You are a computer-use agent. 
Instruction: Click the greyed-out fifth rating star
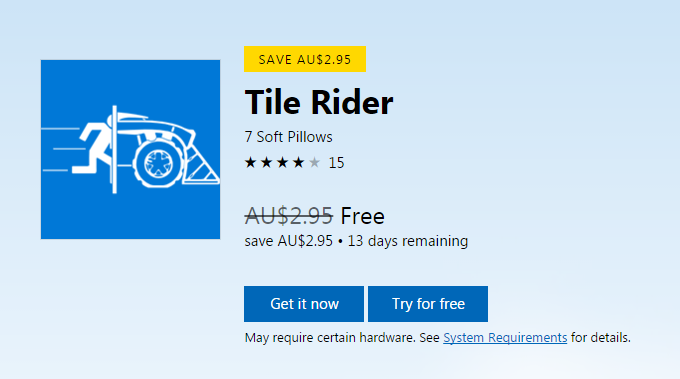[314, 163]
